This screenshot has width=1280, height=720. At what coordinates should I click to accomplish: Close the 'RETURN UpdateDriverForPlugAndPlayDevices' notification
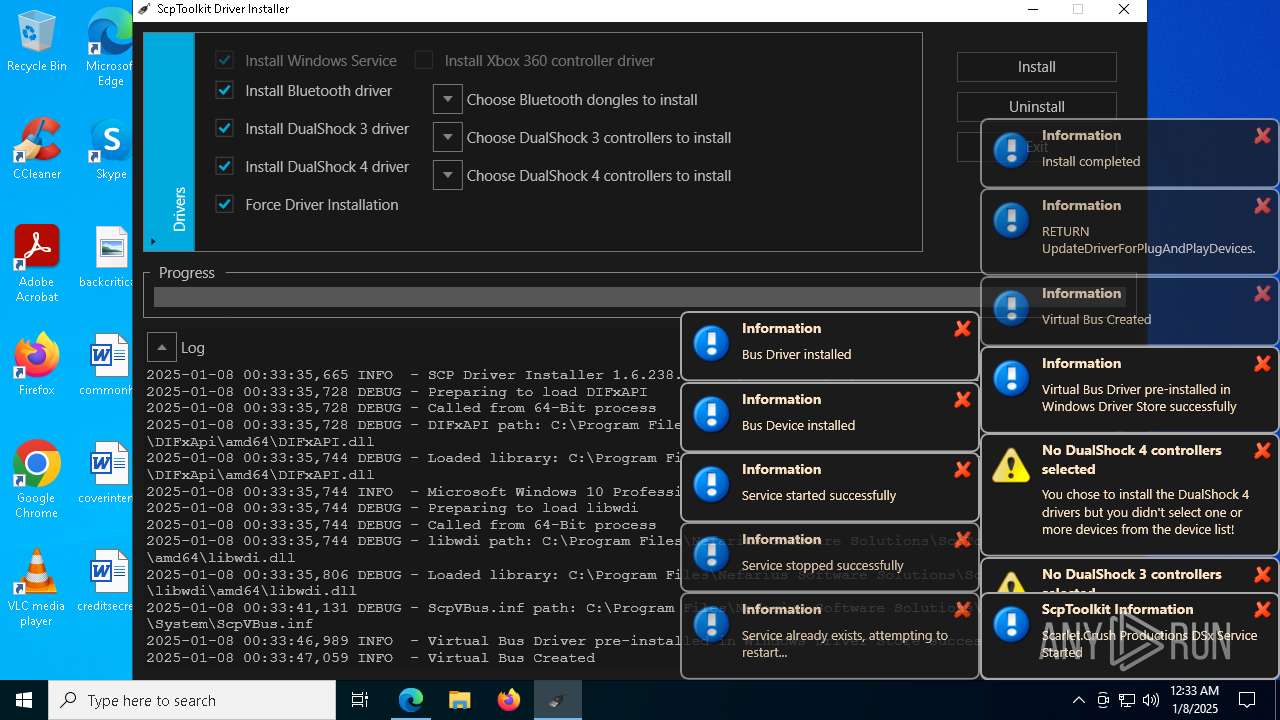pyautogui.click(x=1262, y=206)
